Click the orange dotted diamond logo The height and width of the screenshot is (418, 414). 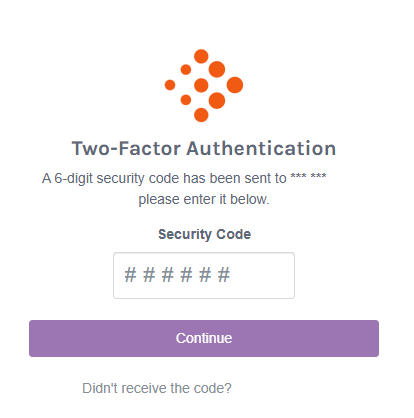click(204, 85)
